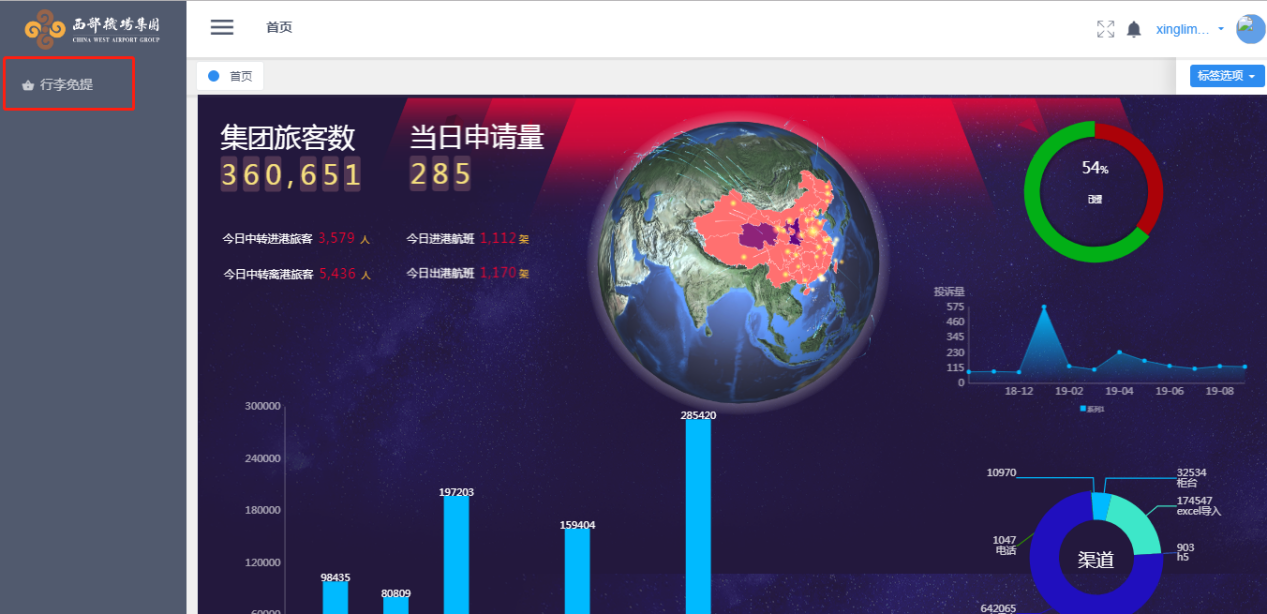Click 今日出港航班 value 1,170
Viewport: 1267px width, 614px height.
tap(498, 272)
